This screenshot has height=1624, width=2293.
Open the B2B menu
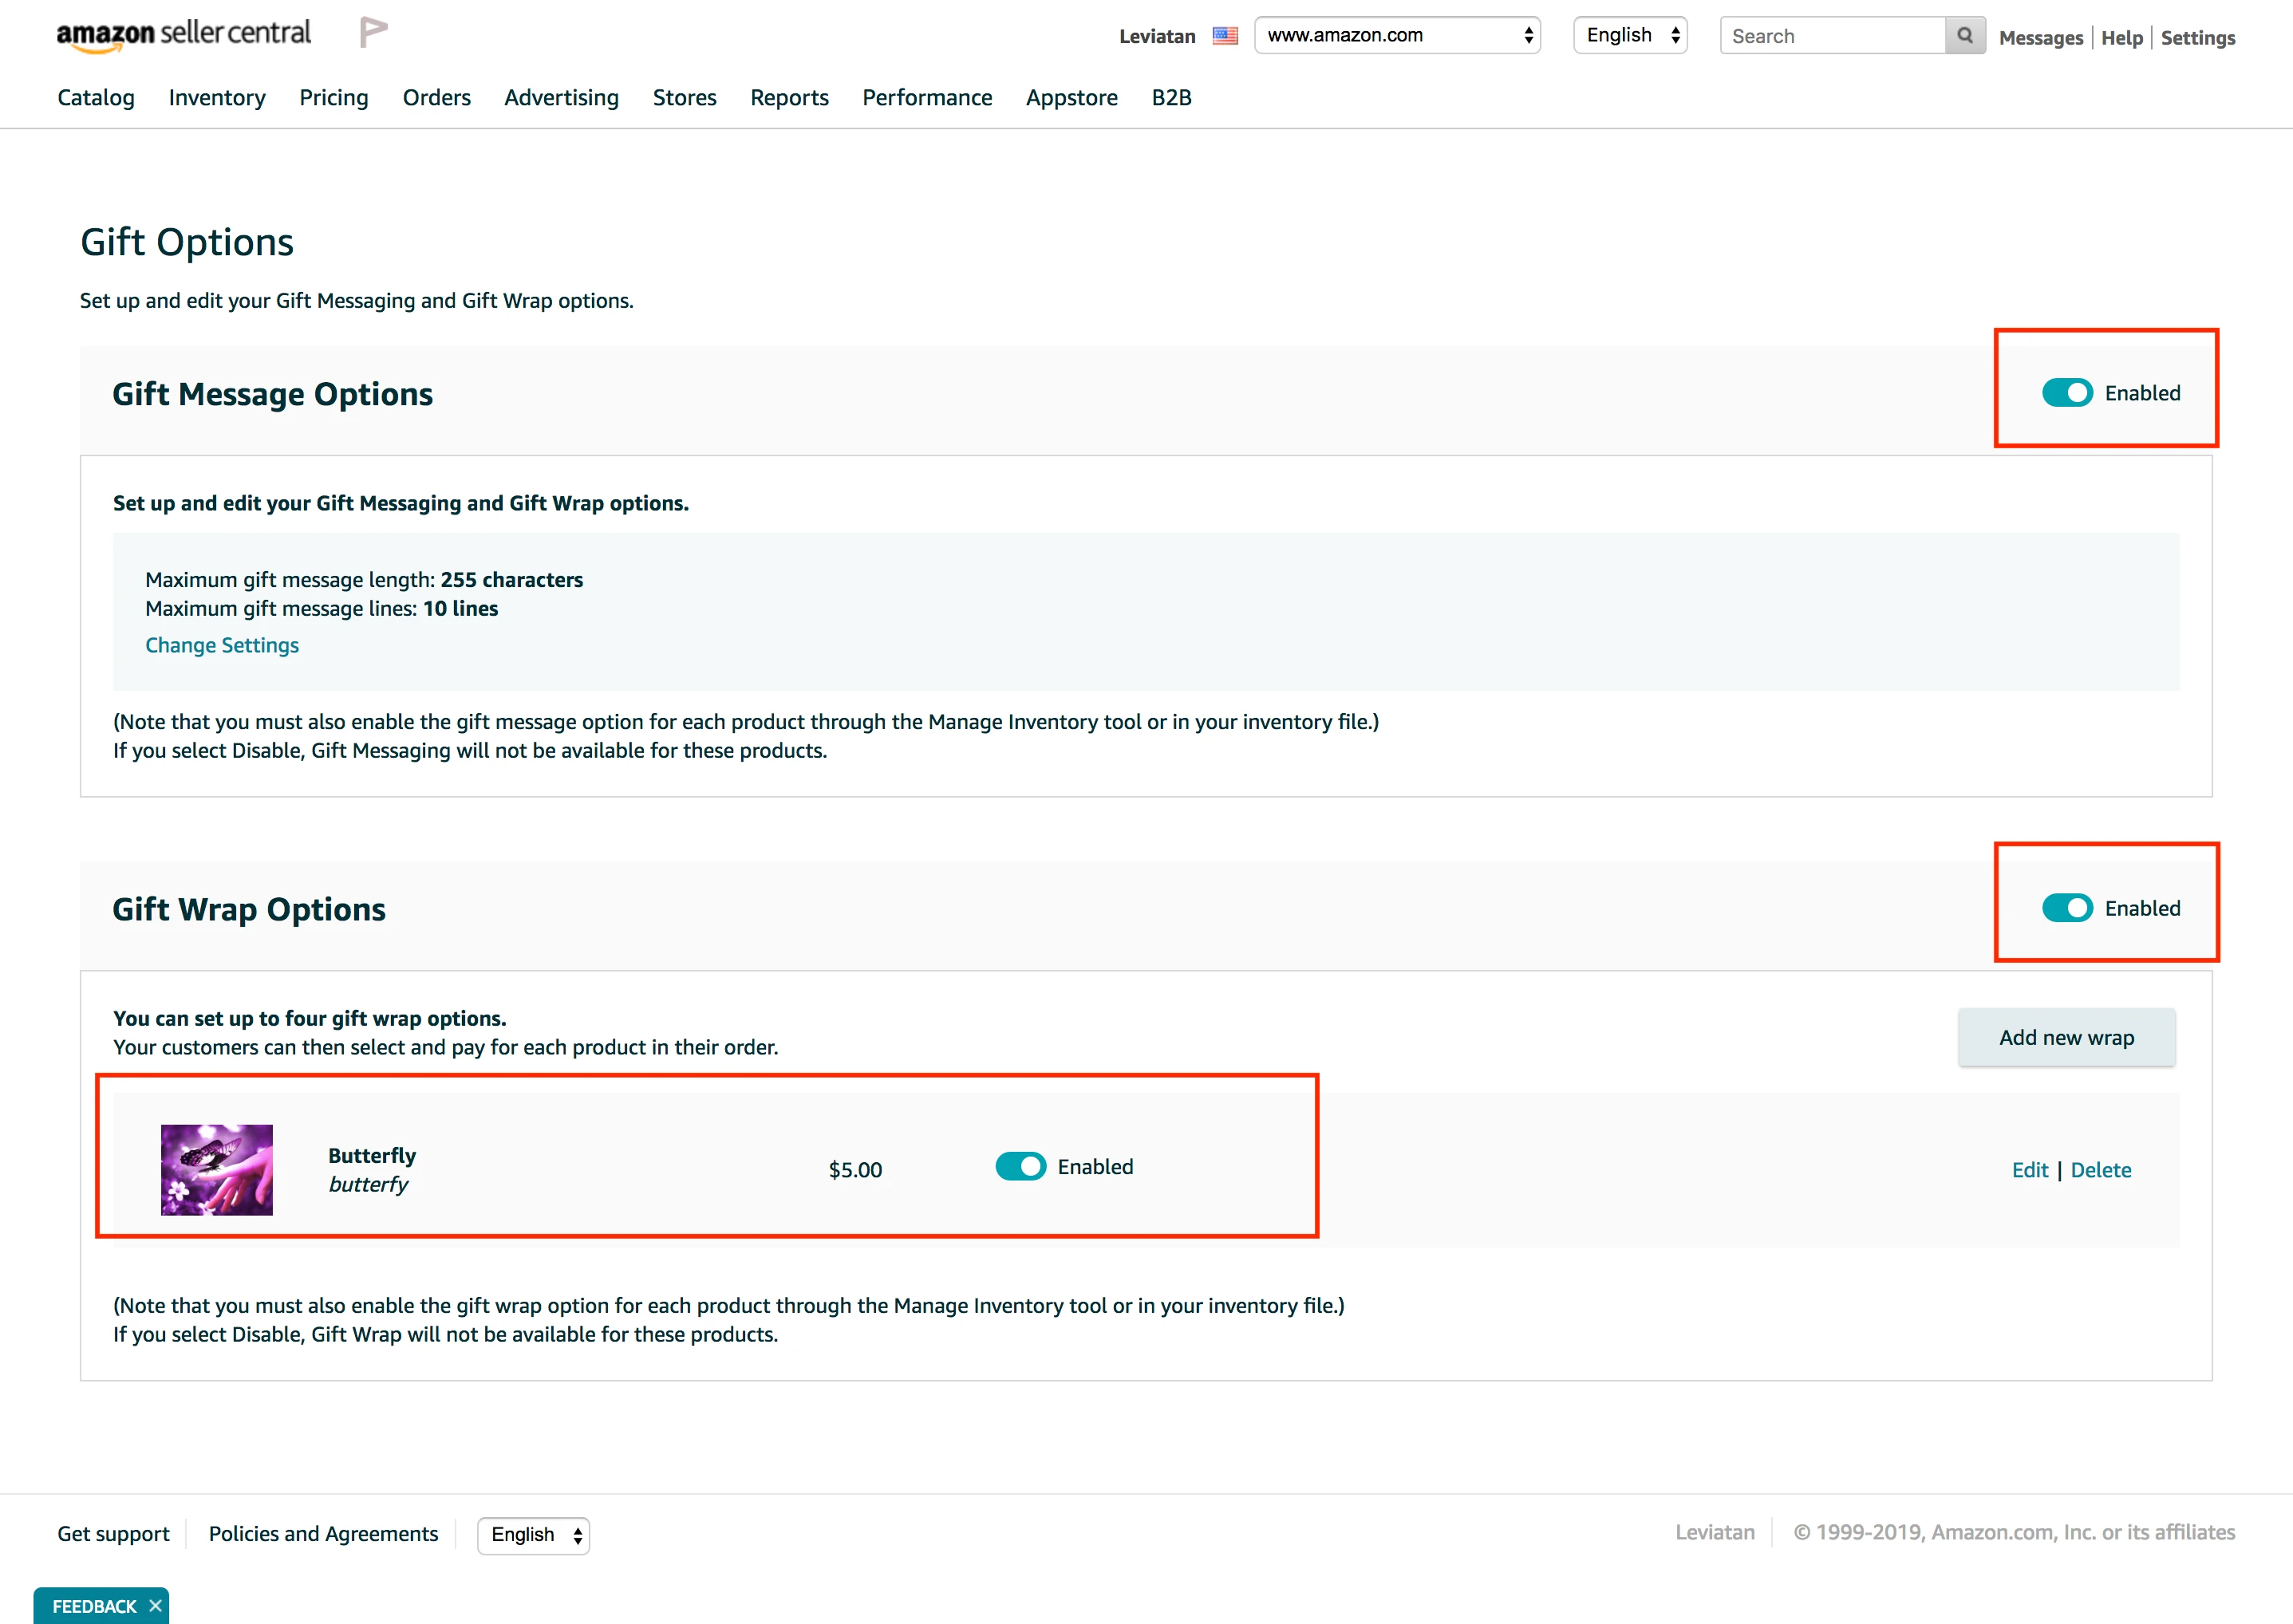pos(1172,97)
